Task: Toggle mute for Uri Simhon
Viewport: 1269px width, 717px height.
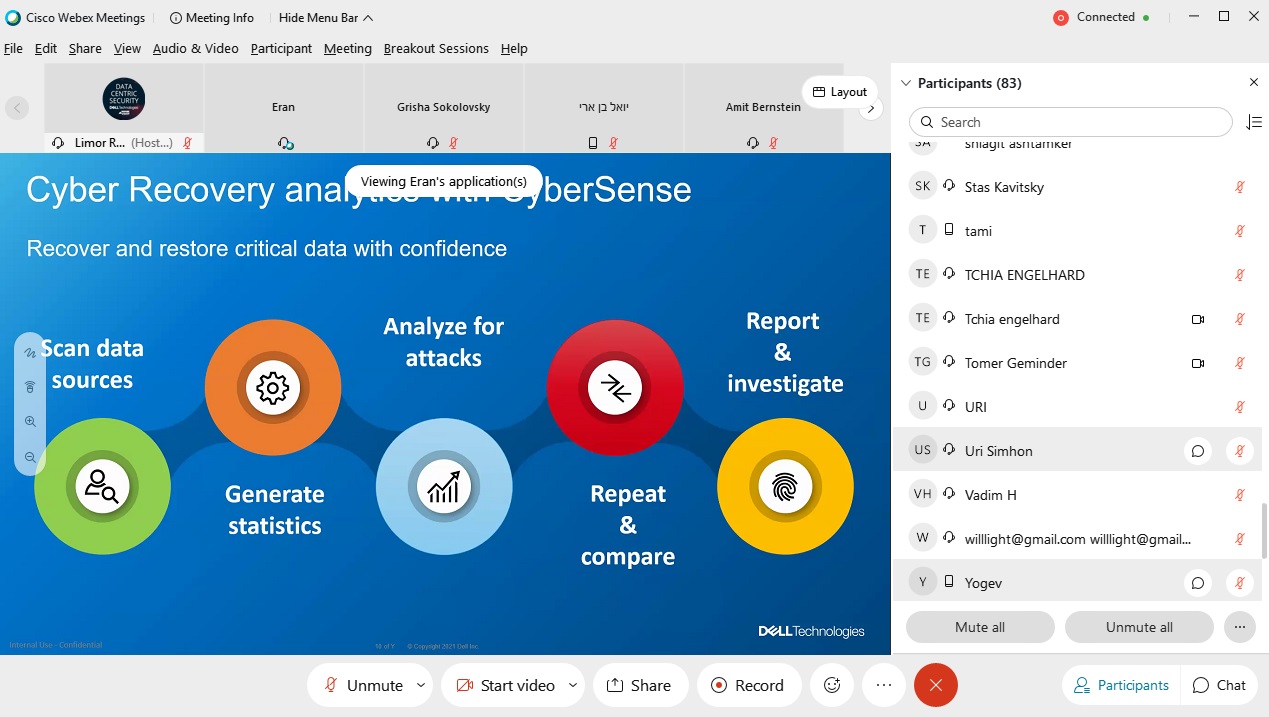Action: [x=1240, y=451]
